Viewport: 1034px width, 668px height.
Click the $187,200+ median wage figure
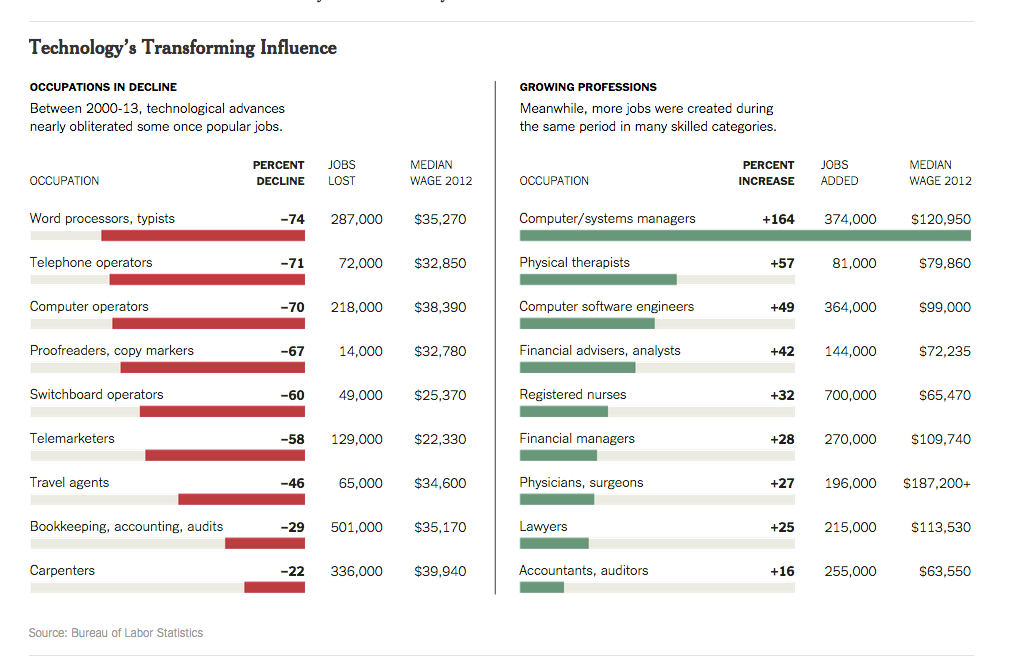click(936, 483)
